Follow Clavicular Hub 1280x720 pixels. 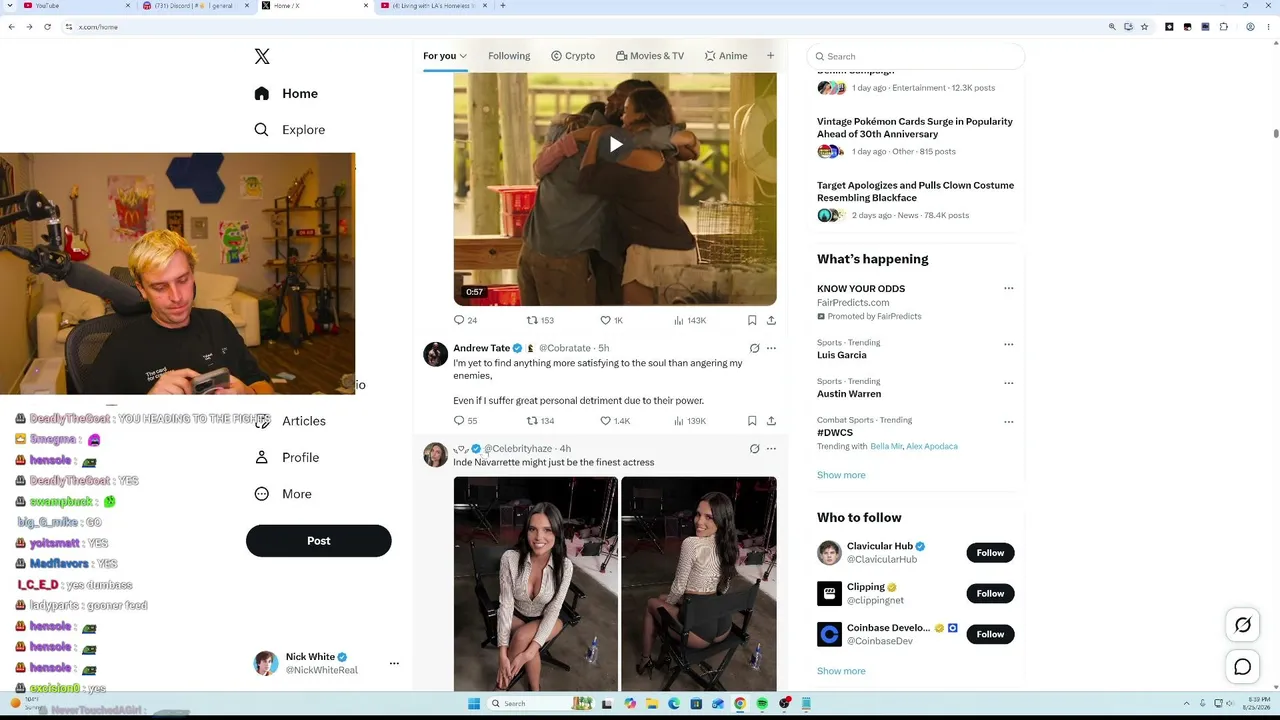[990, 553]
